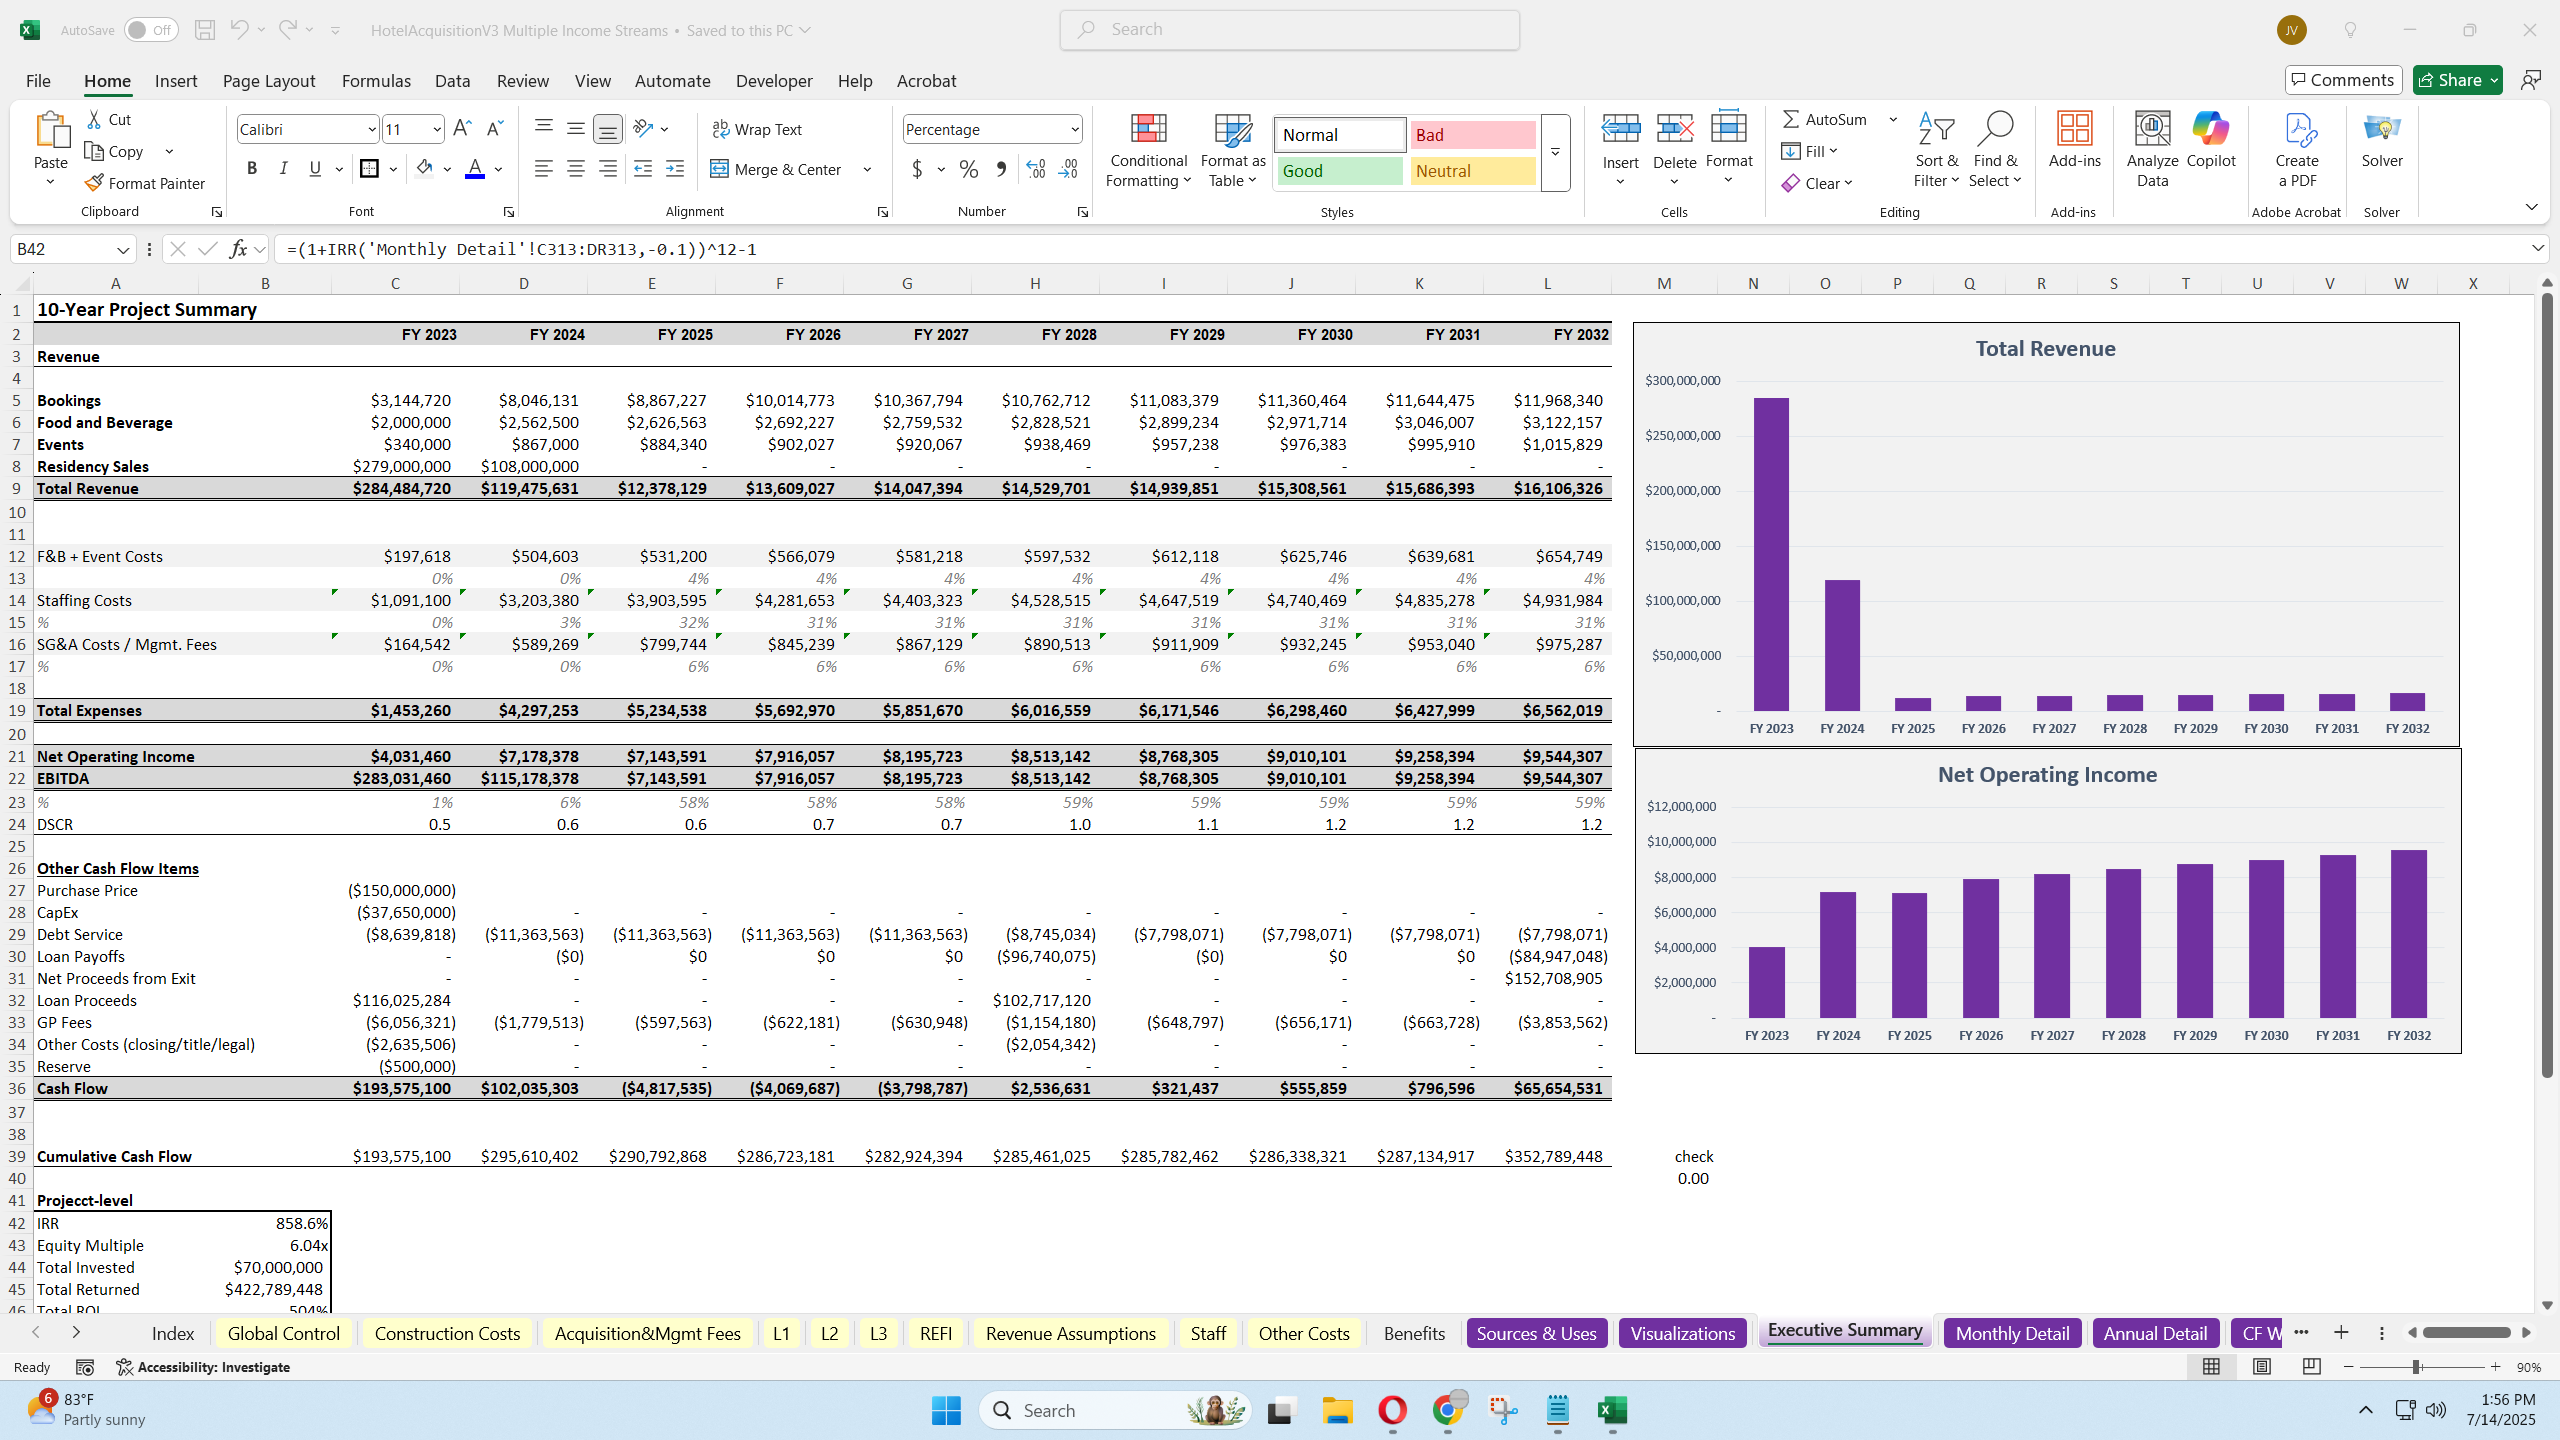Click the AutoSum icon

(1791, 118)
